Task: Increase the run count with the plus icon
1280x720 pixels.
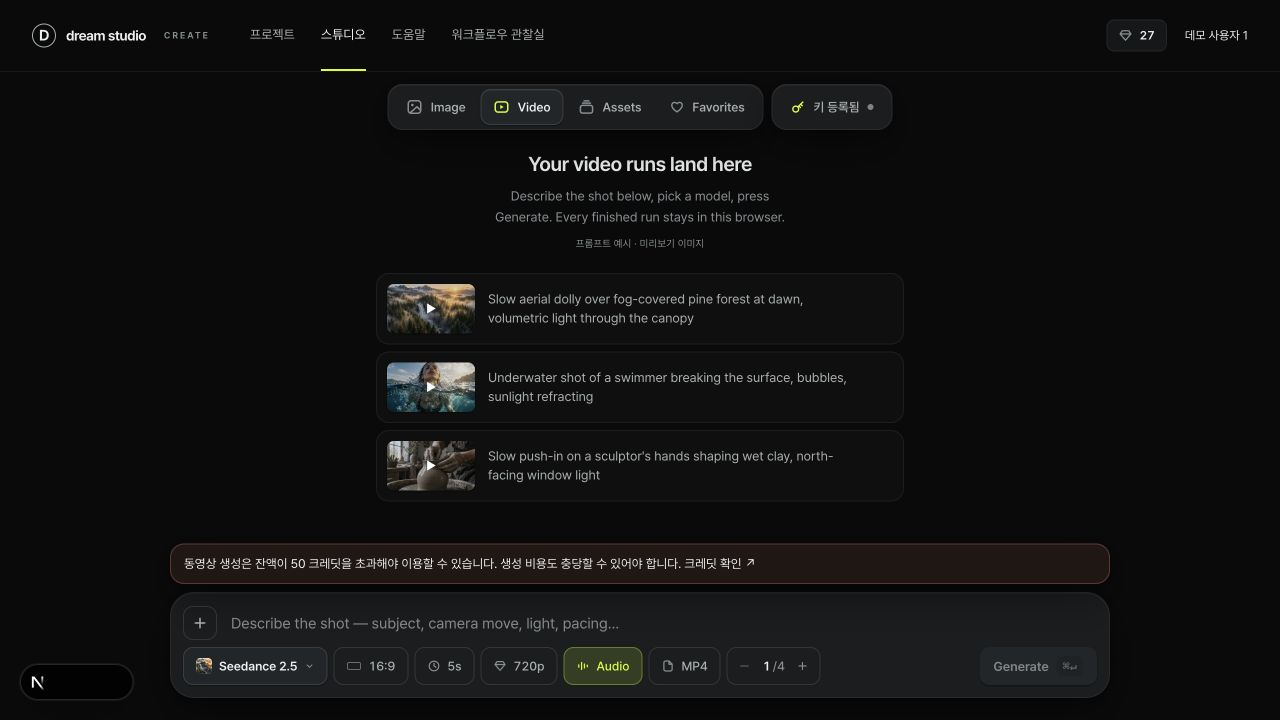Action: pyautogui.click(x=802, y=666)
